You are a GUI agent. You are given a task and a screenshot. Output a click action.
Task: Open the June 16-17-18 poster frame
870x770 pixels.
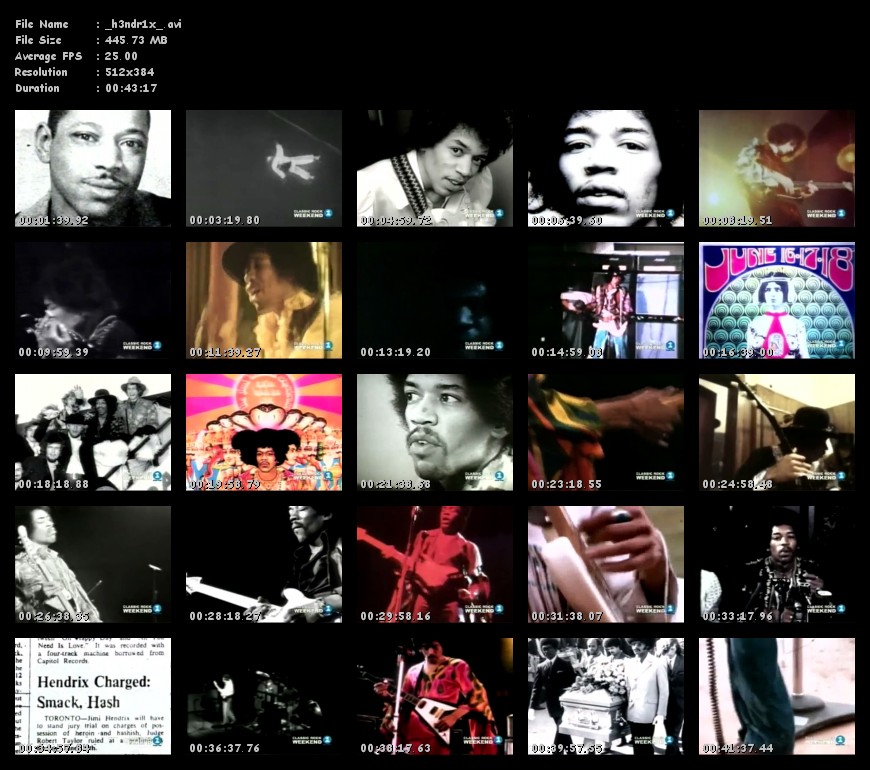(x=777, y=300)
